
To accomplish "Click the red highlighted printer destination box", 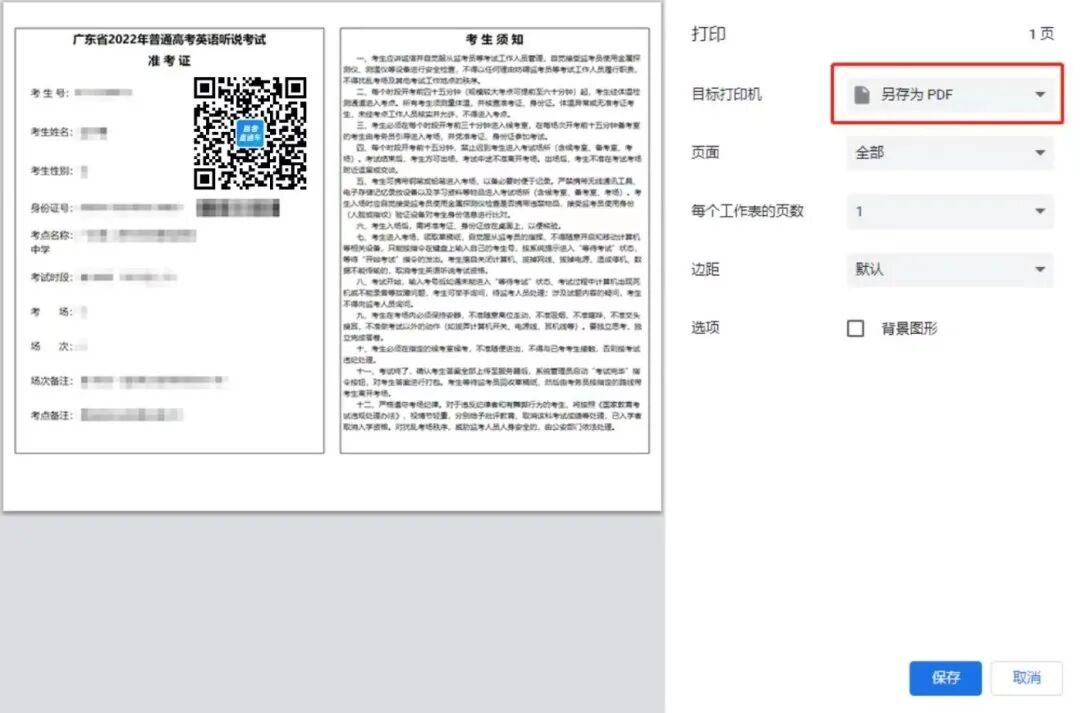I will pyautogui.click(x=948, y=93).
